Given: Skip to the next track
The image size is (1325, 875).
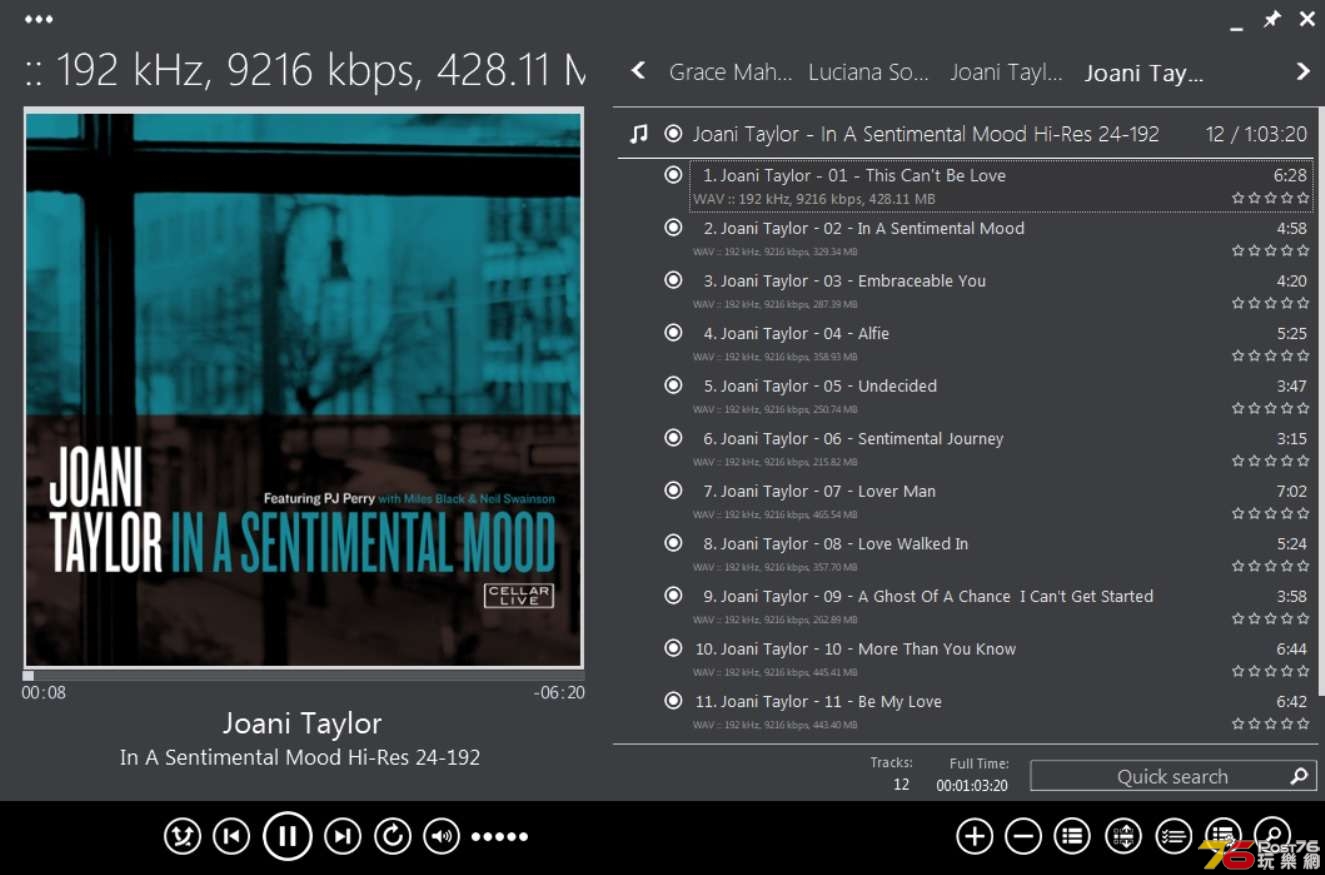Looking at the screenshot, I should 342,836.
